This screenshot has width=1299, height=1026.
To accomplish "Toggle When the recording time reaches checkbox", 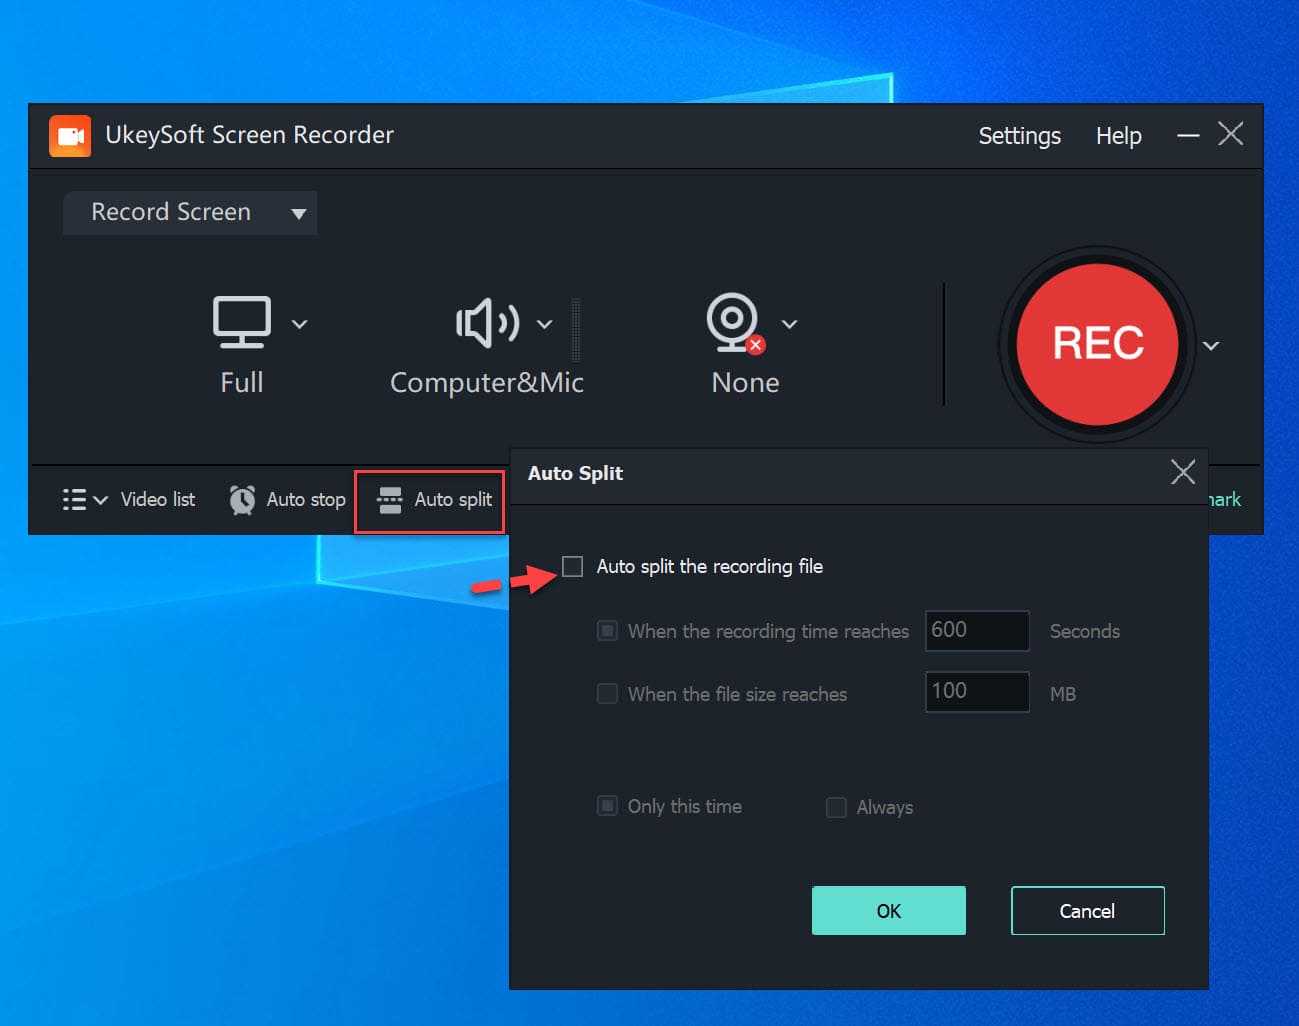I will click(x=607, y=631).
